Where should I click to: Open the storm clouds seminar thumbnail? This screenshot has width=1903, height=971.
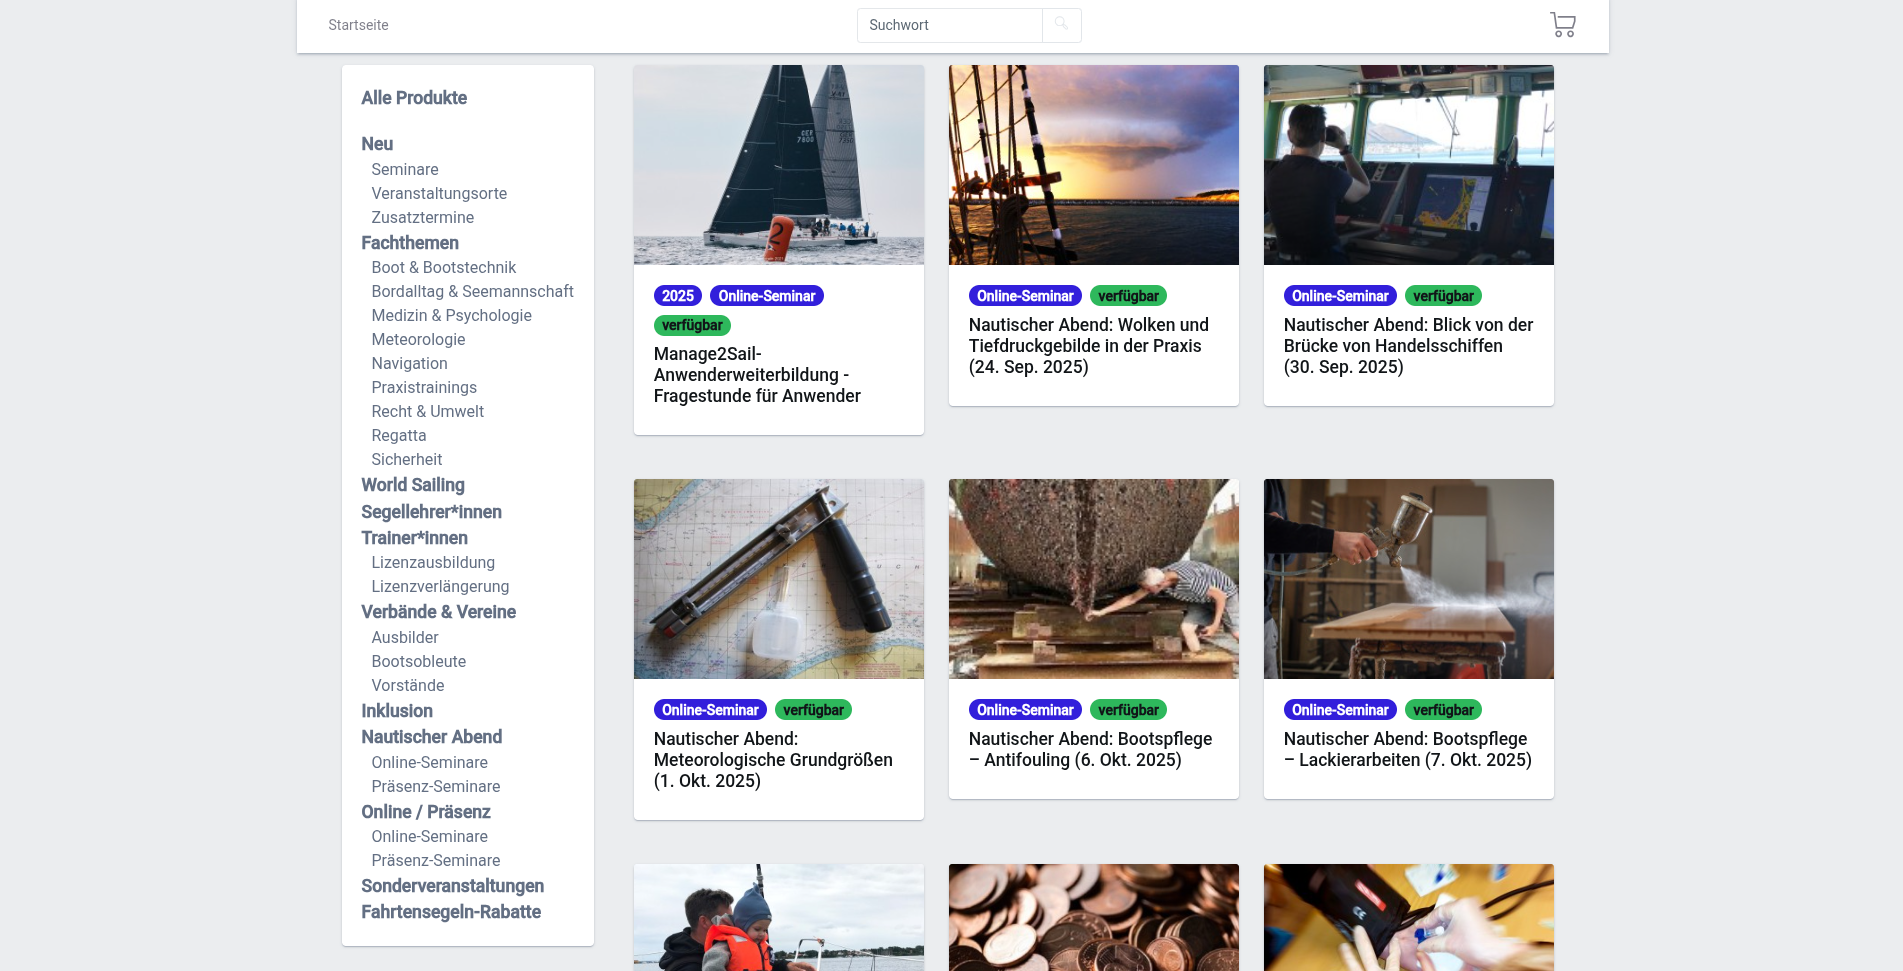1093,165
